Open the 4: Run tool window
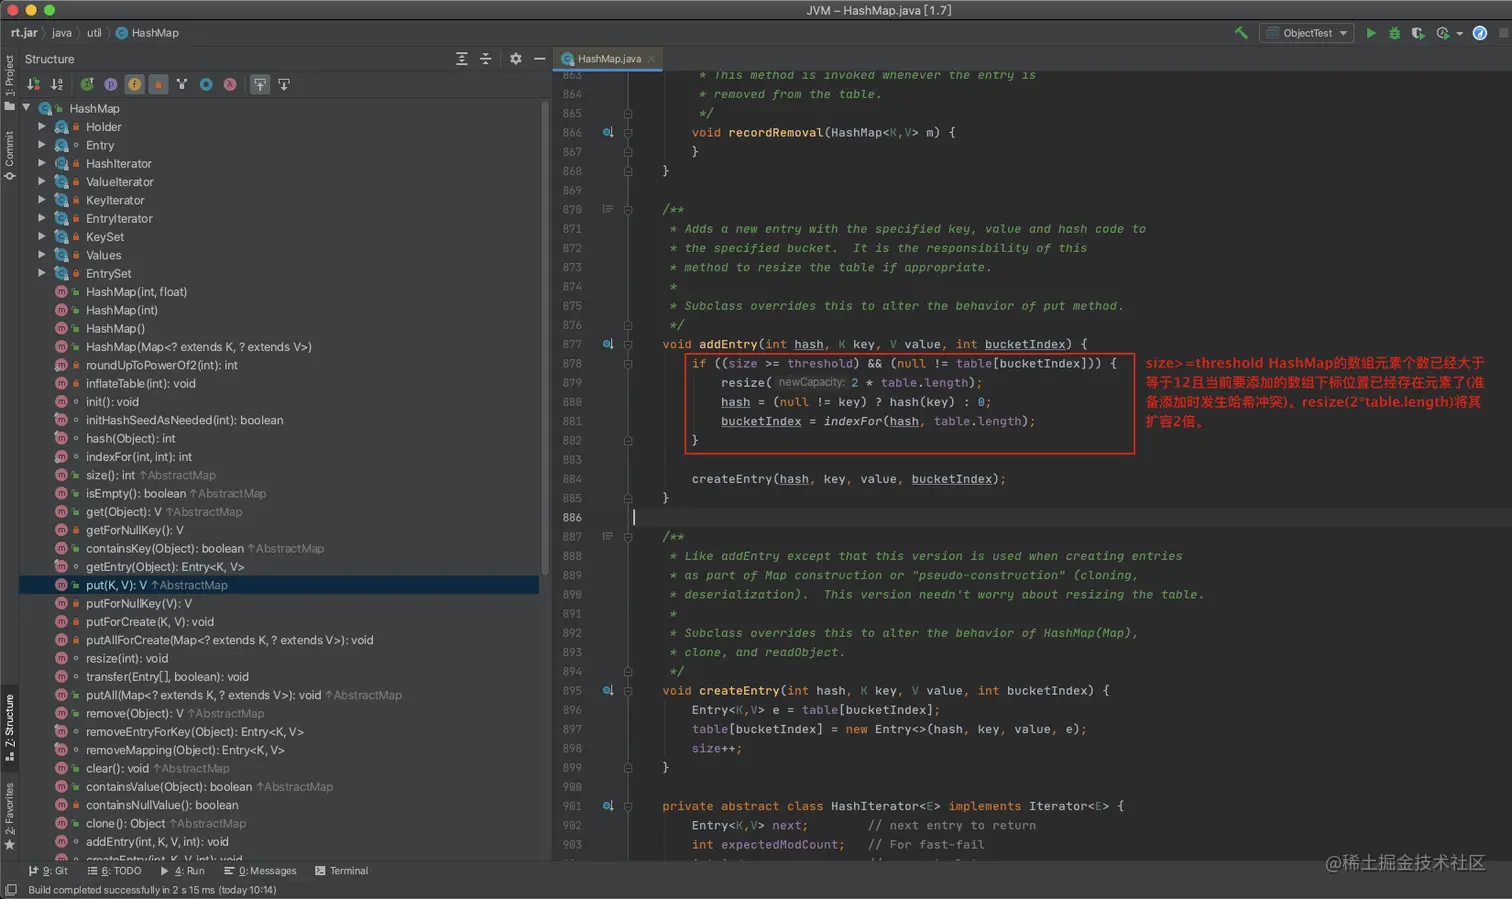The height and width of the screenshot is (899, 1512). click(182, 871)
